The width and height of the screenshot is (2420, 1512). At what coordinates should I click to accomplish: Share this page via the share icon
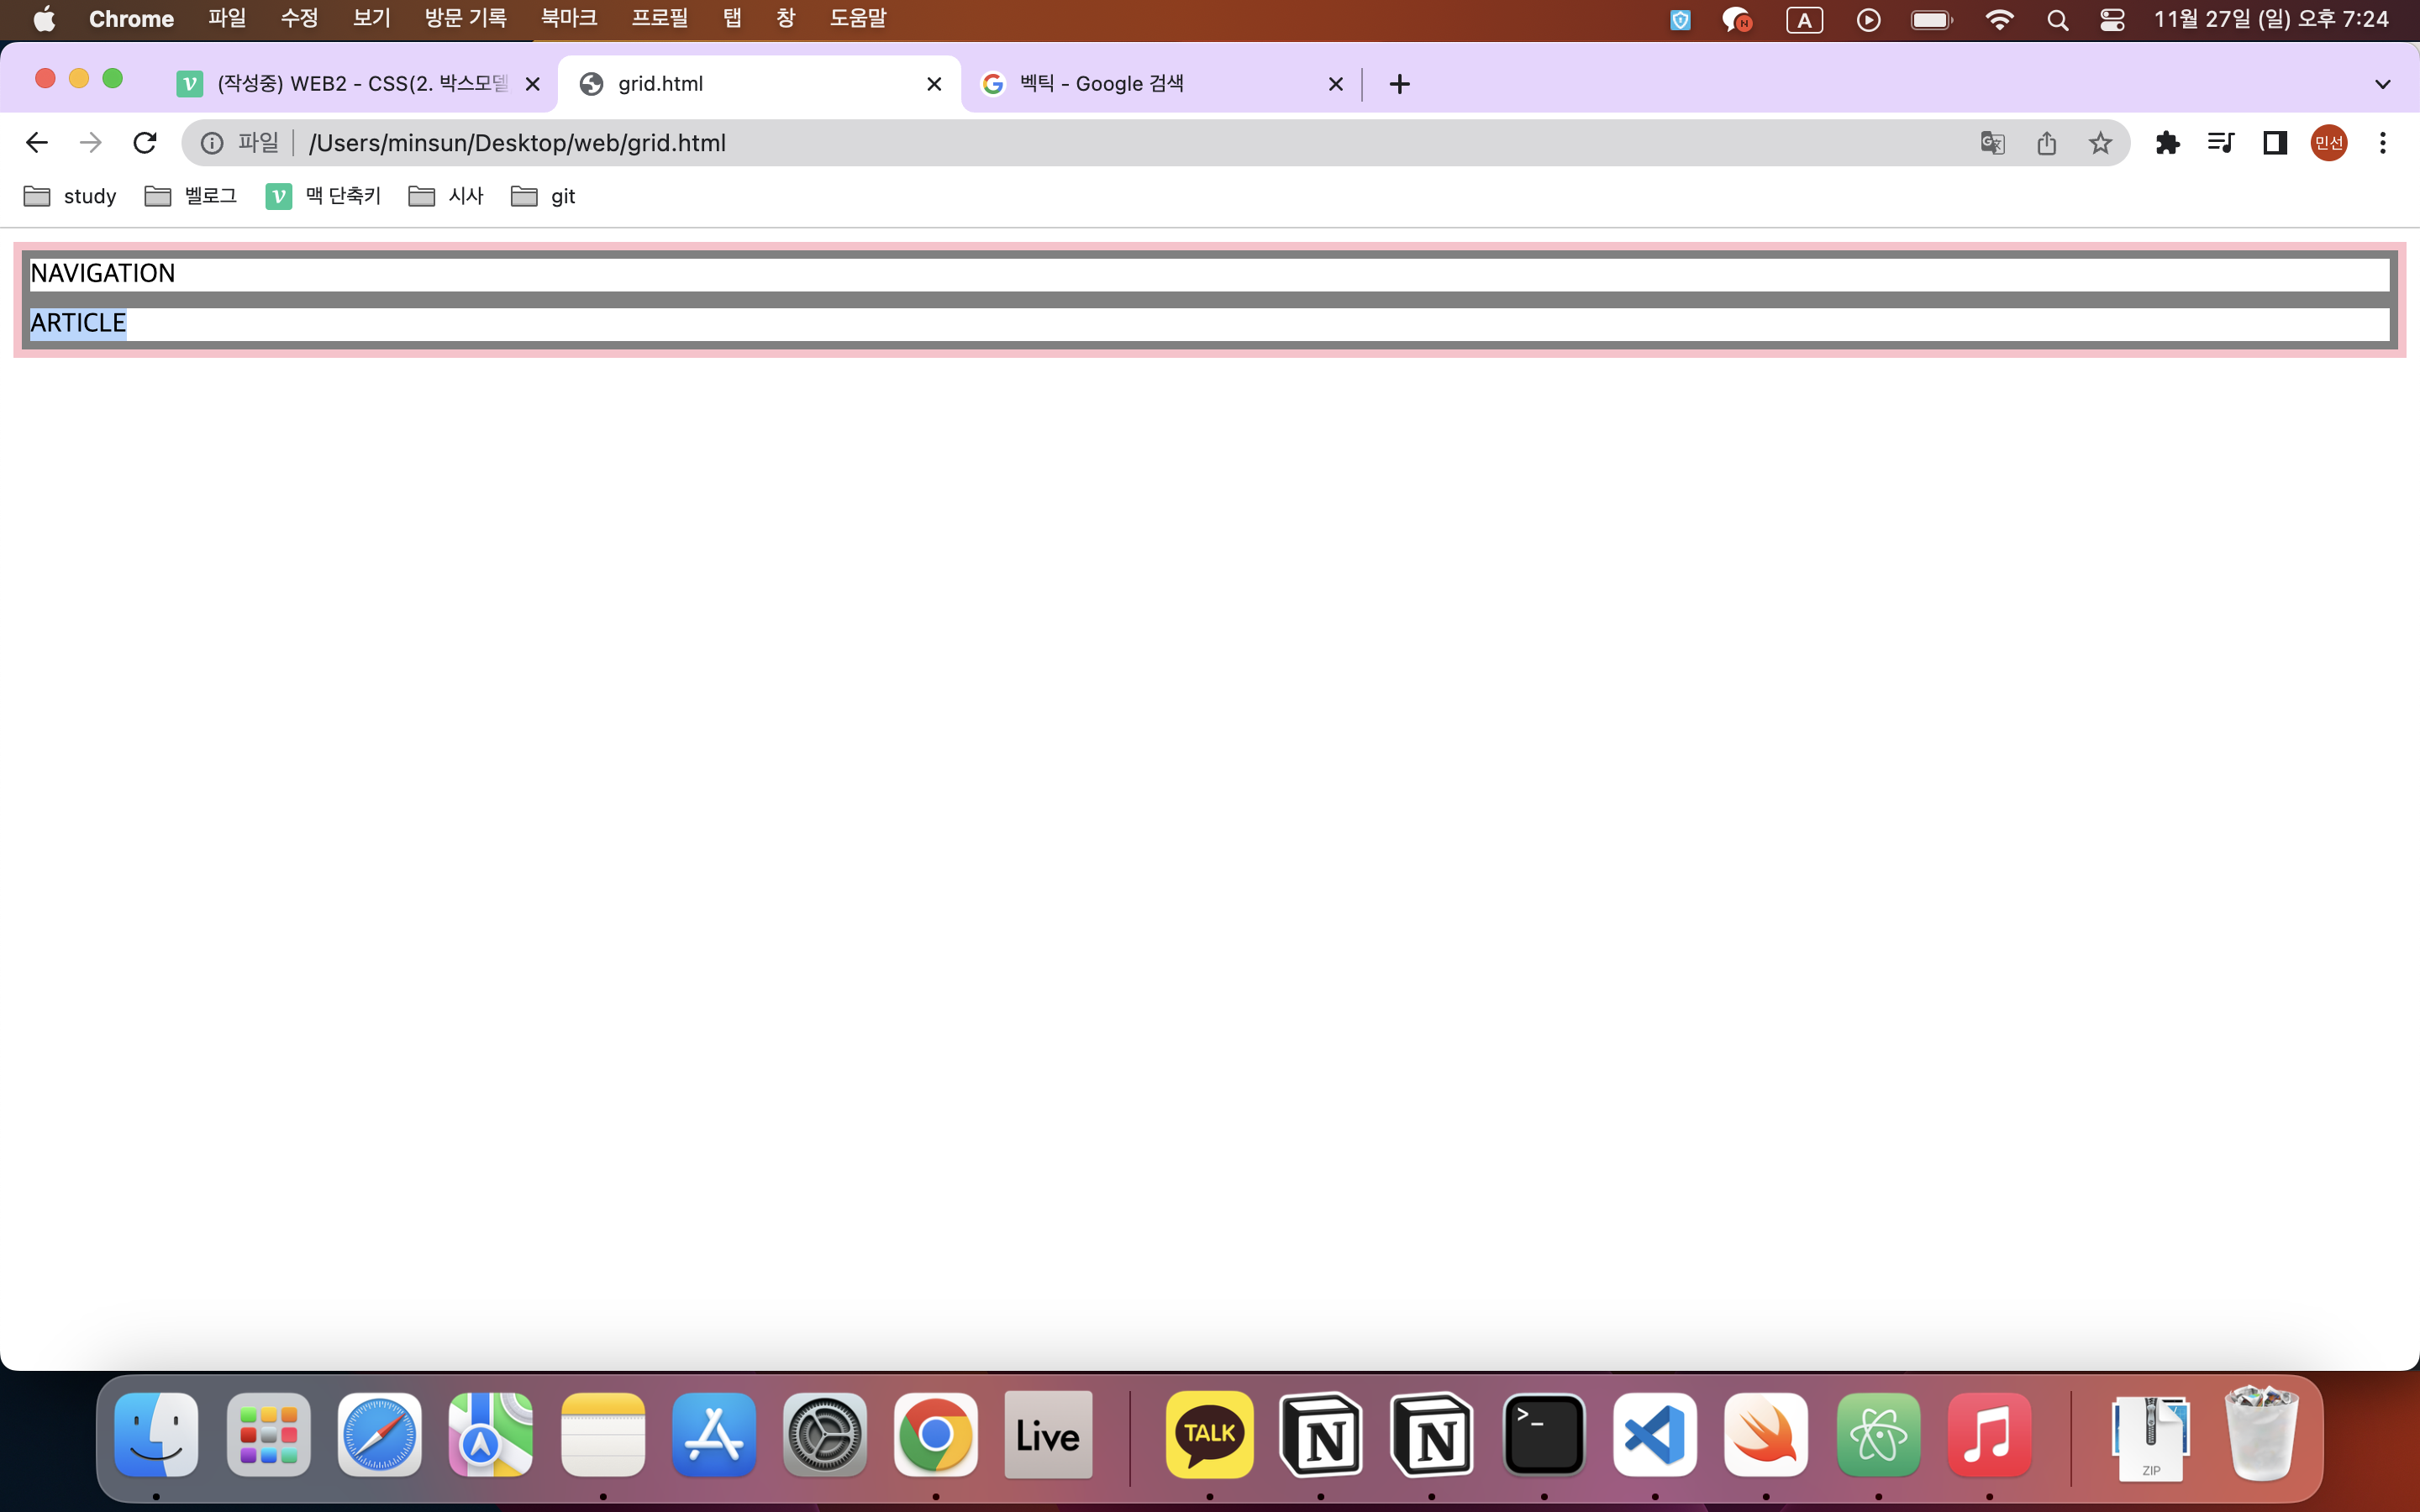(2046, 143)
